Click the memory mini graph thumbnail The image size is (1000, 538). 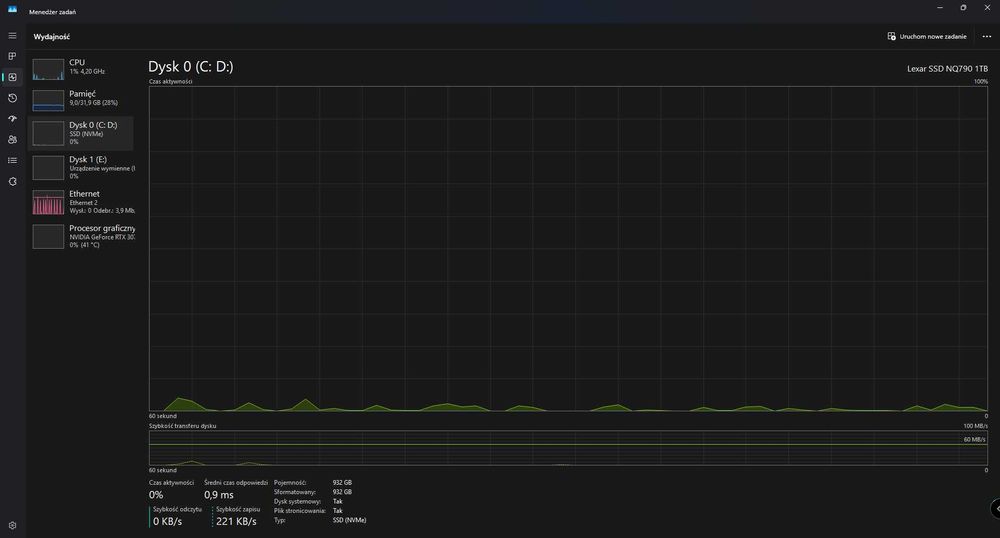[x=48, y=100]
